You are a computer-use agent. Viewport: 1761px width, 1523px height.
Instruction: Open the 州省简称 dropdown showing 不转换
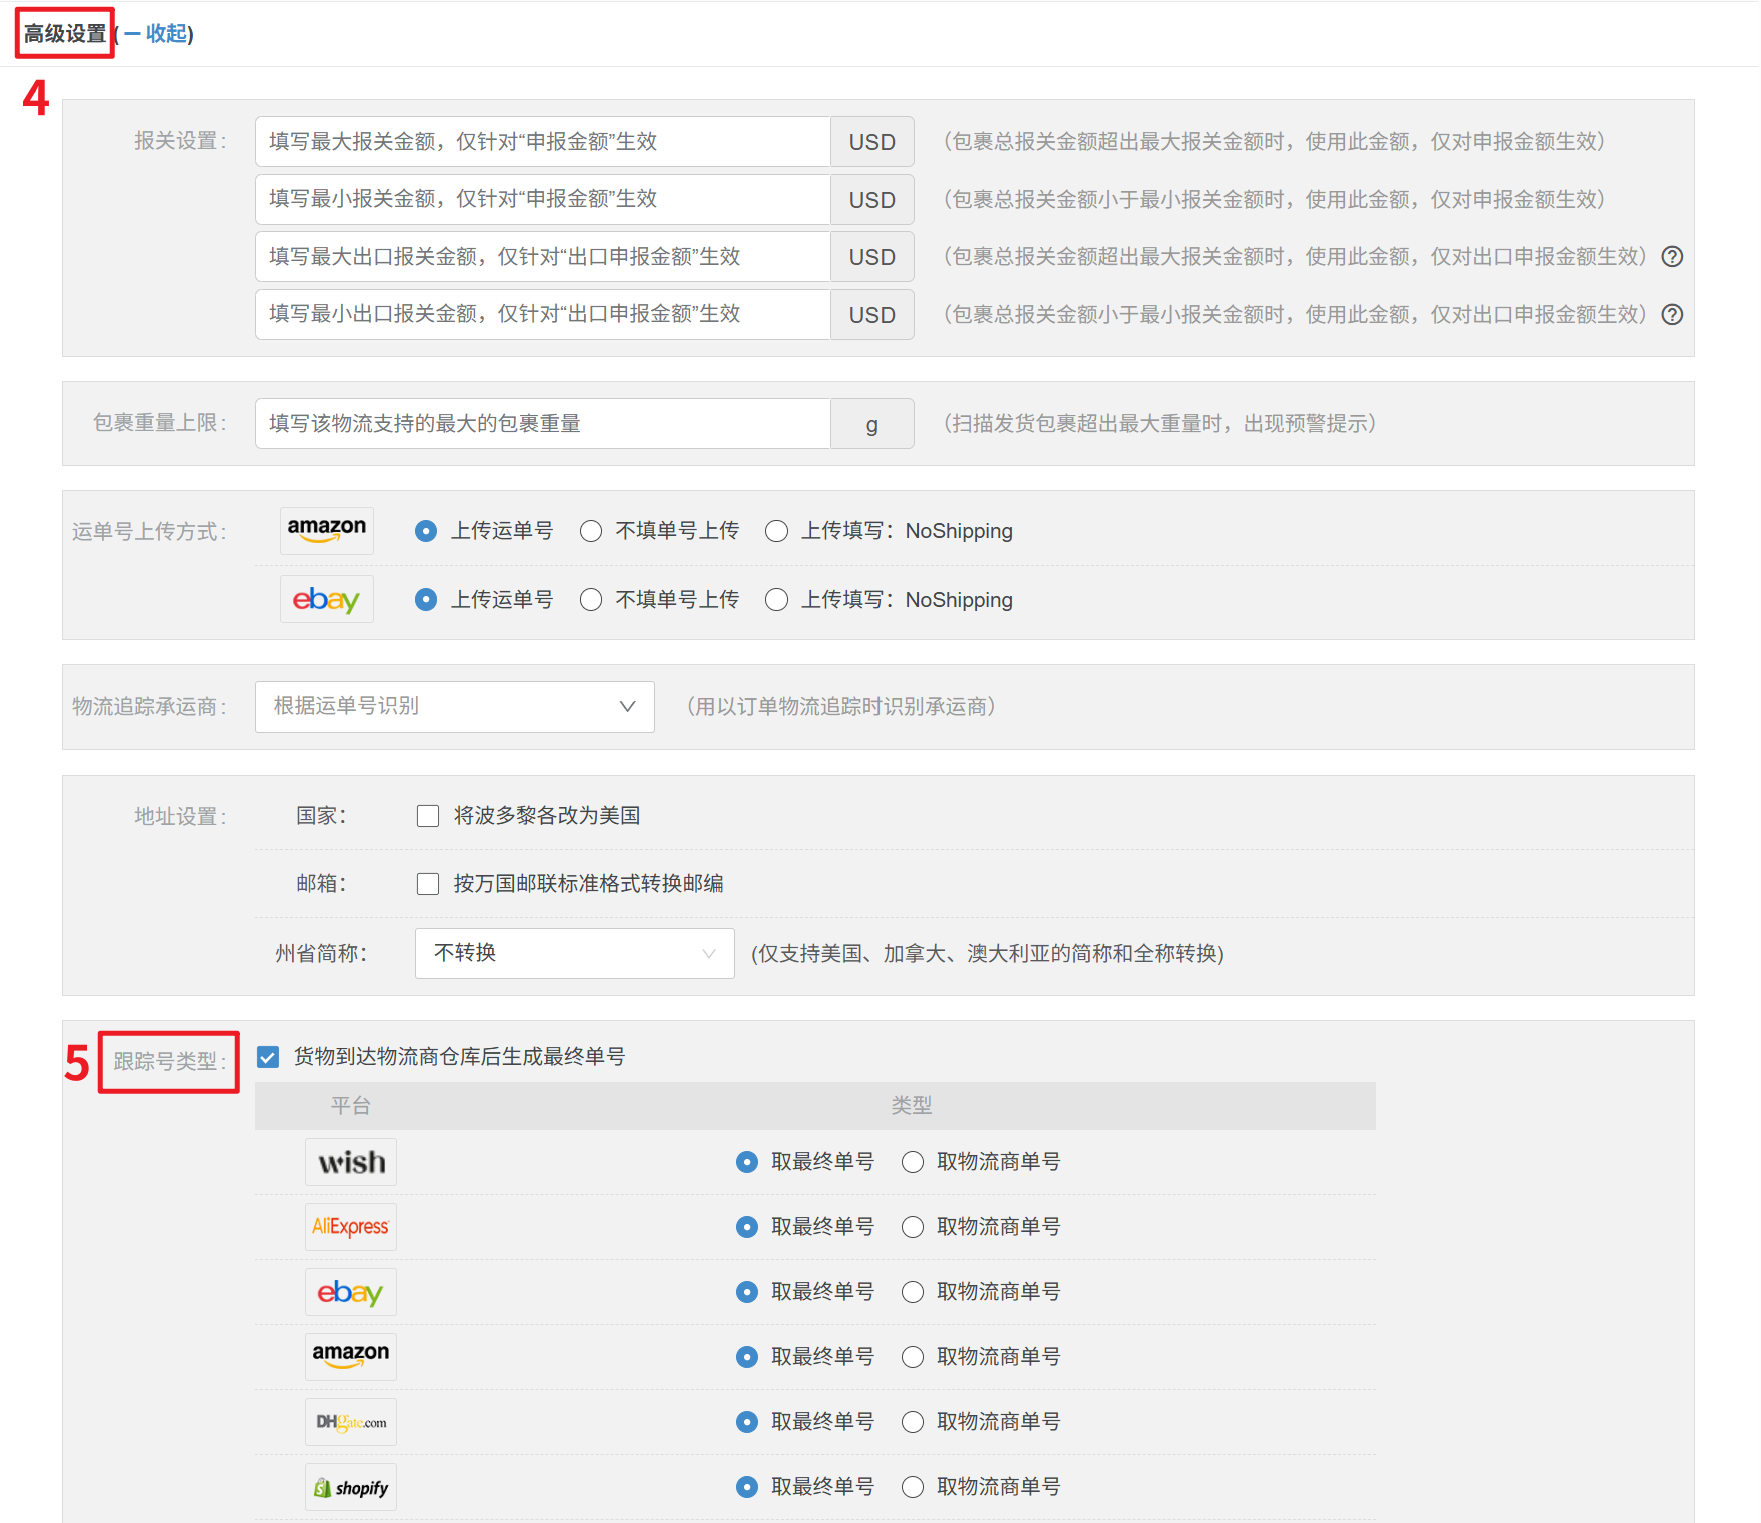(574, 953)
